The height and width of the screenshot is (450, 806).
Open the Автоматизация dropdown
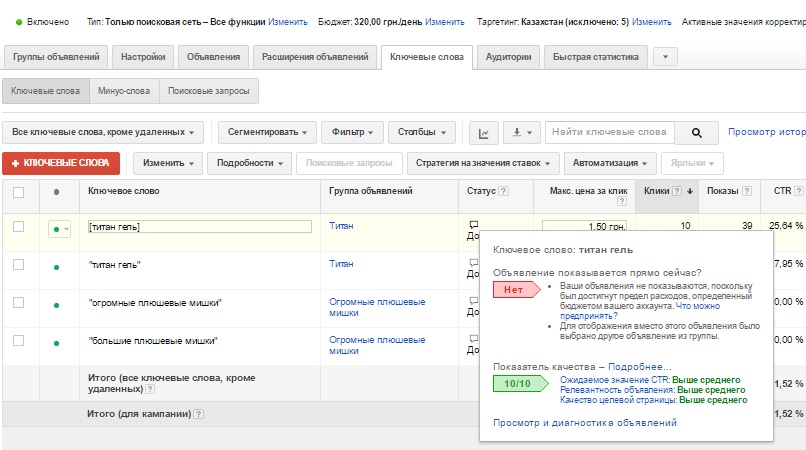click(x=610, y=163)
